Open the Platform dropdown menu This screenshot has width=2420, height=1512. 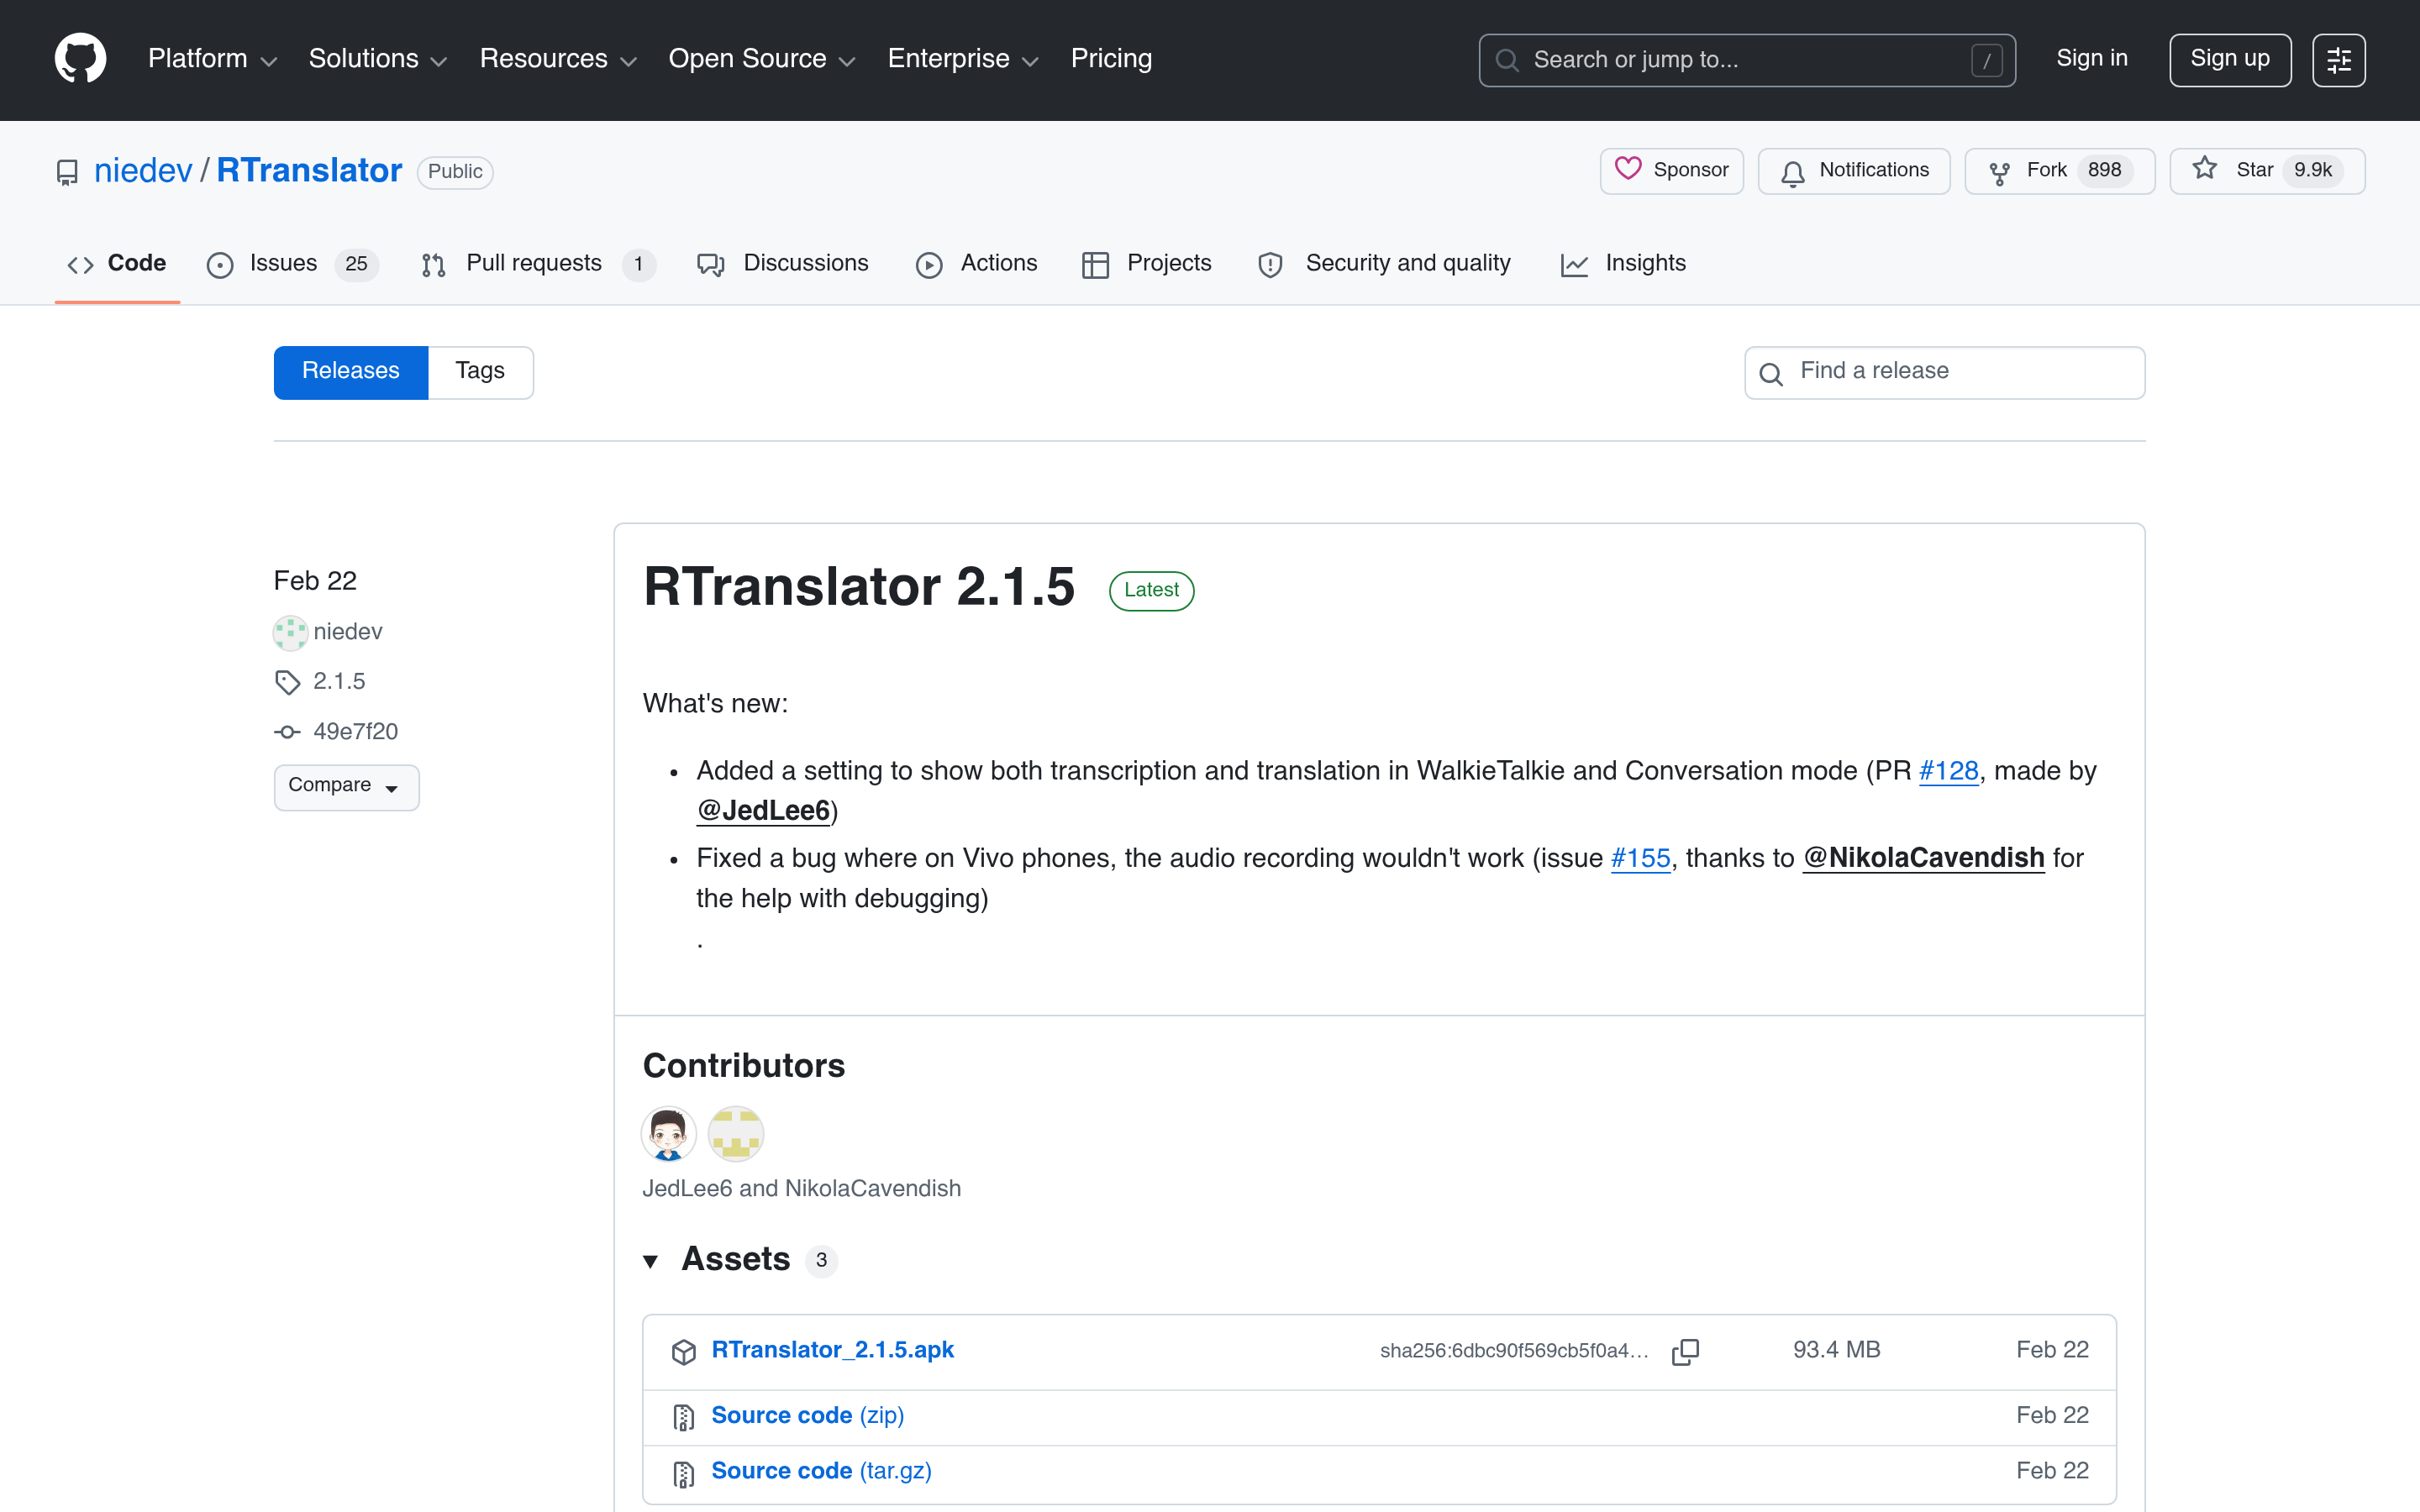[x=212, y=59]
